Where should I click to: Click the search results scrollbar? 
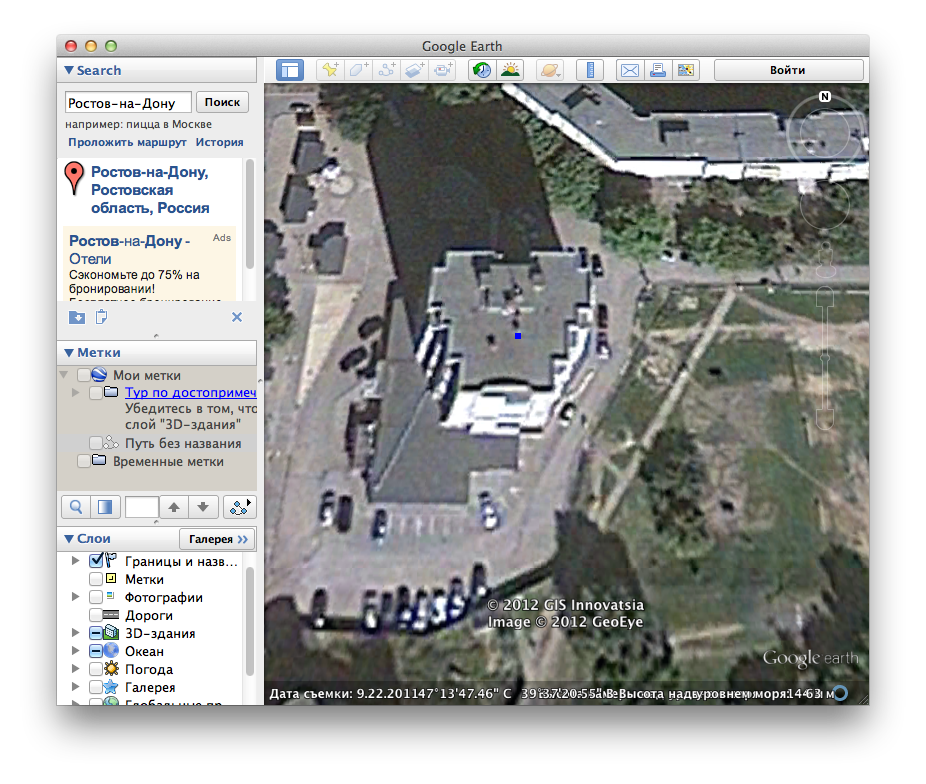(x=250, y=215)
